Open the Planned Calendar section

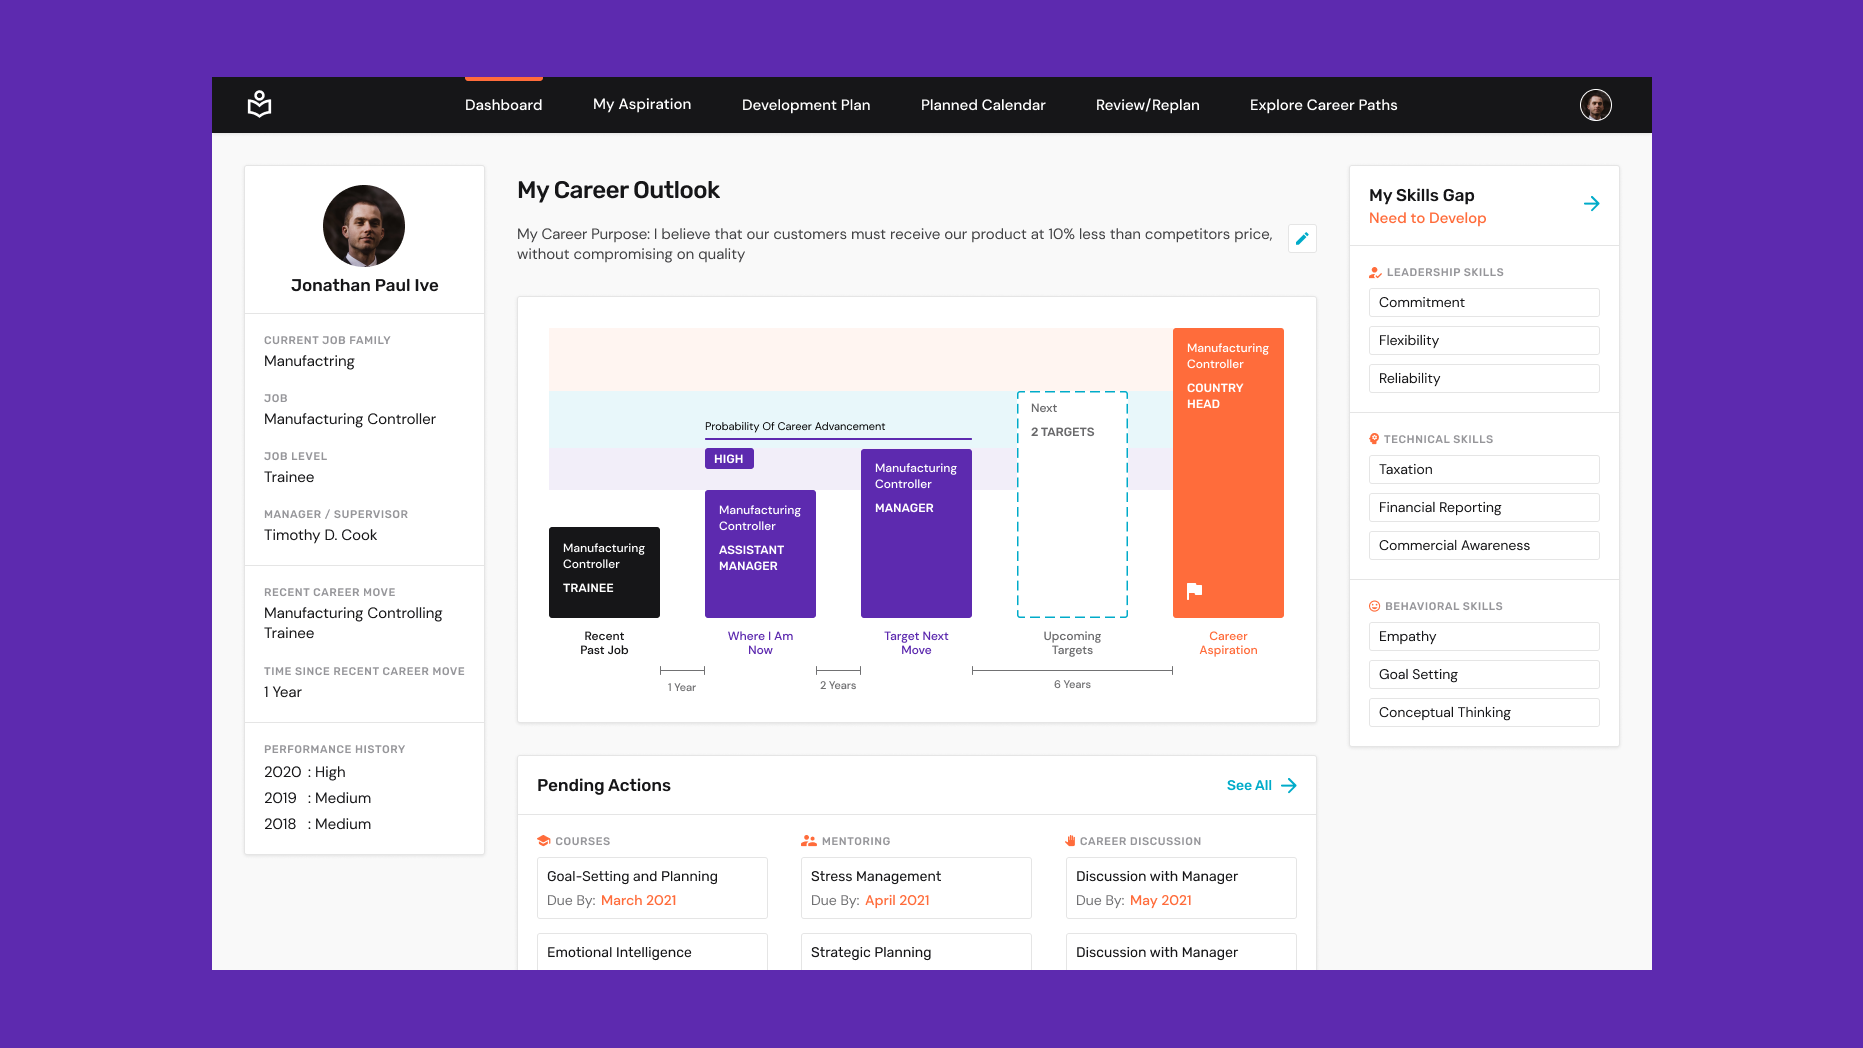click(x=982, y=104)
